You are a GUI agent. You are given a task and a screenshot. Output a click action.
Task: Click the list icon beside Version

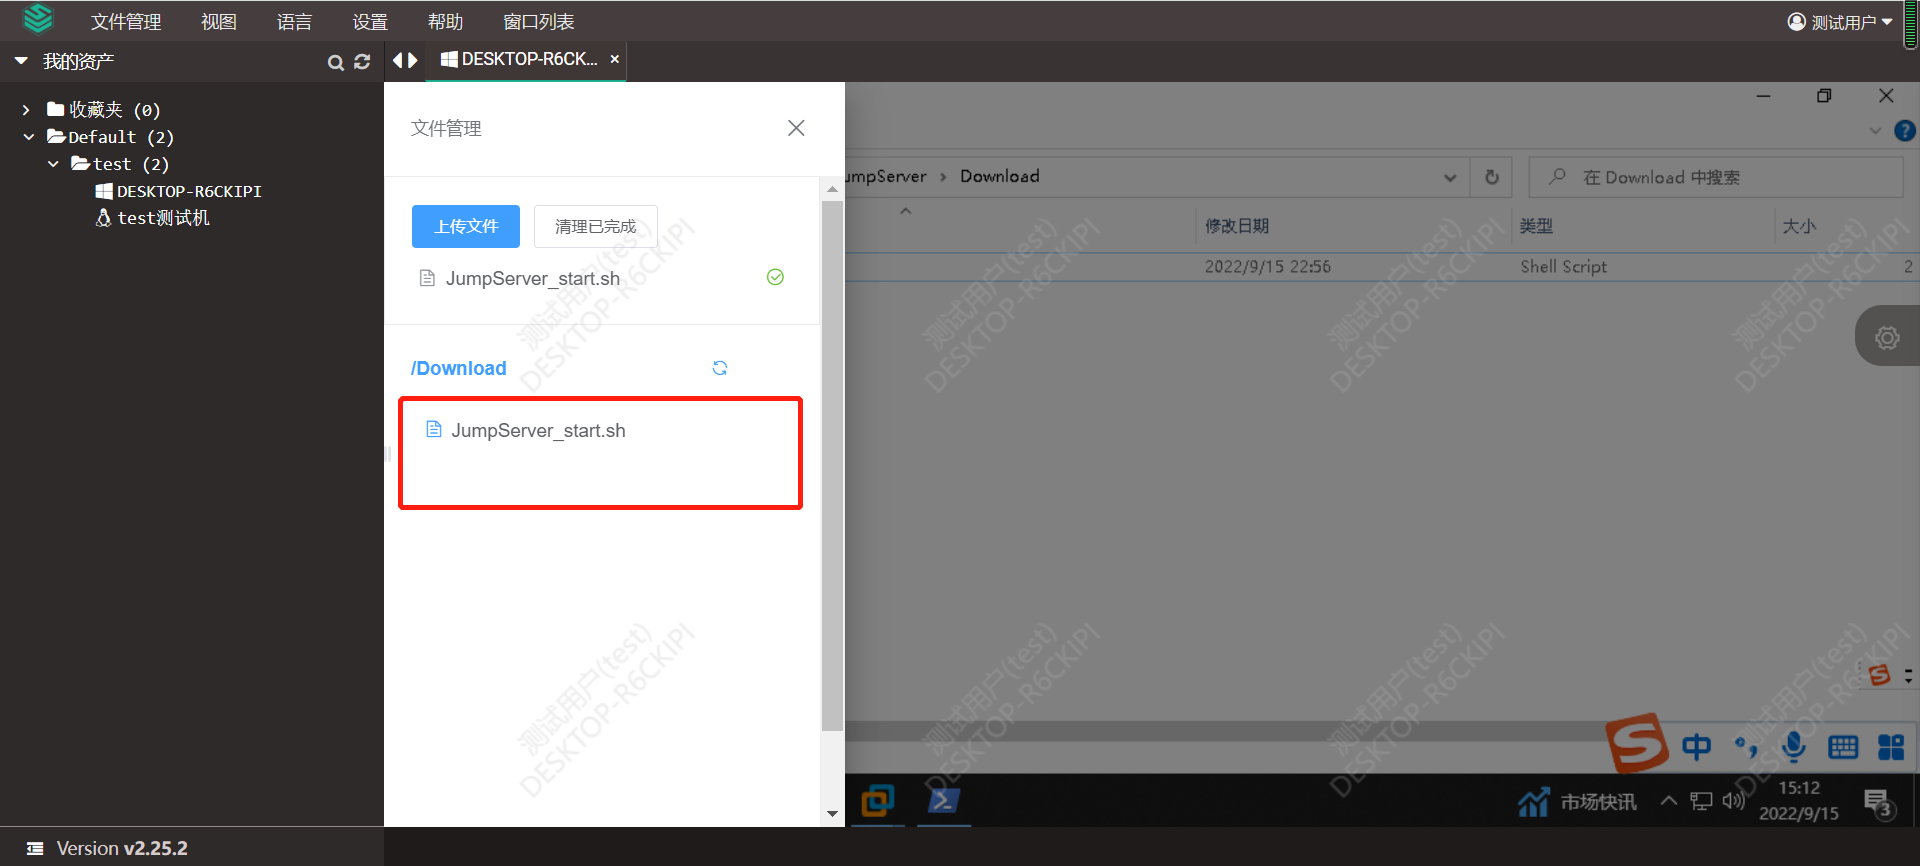(35, 848)
